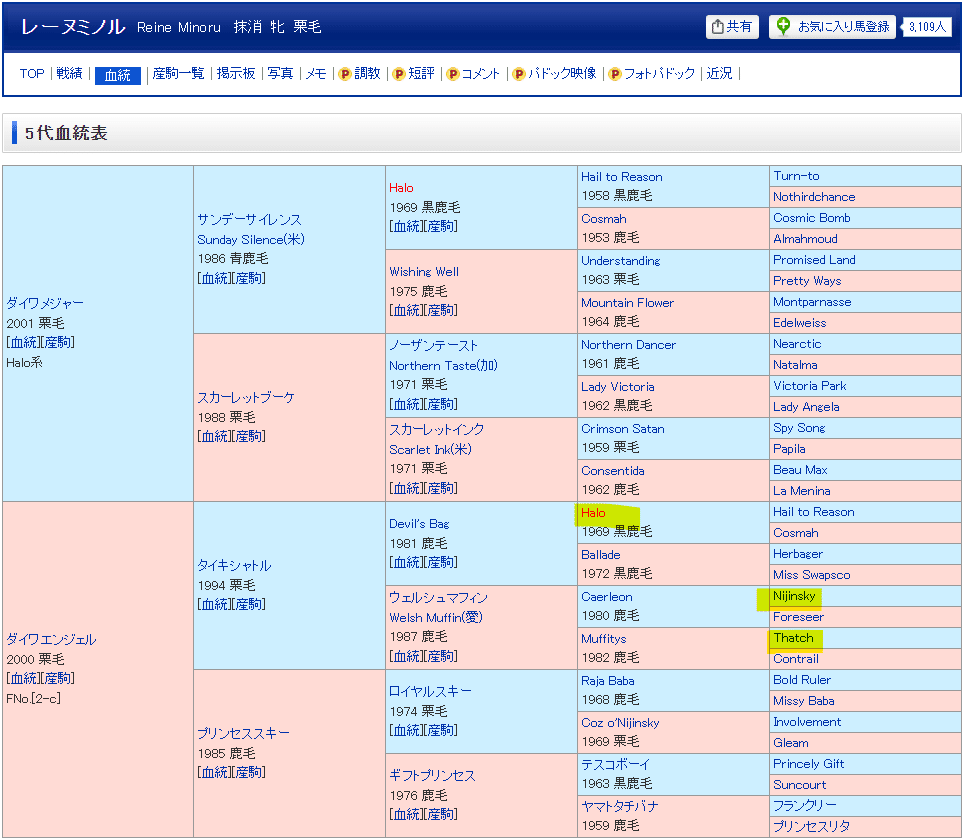The image size is (964, 840).
Task: Open the テスコボーイ link
Action: (x=615, y=764)
